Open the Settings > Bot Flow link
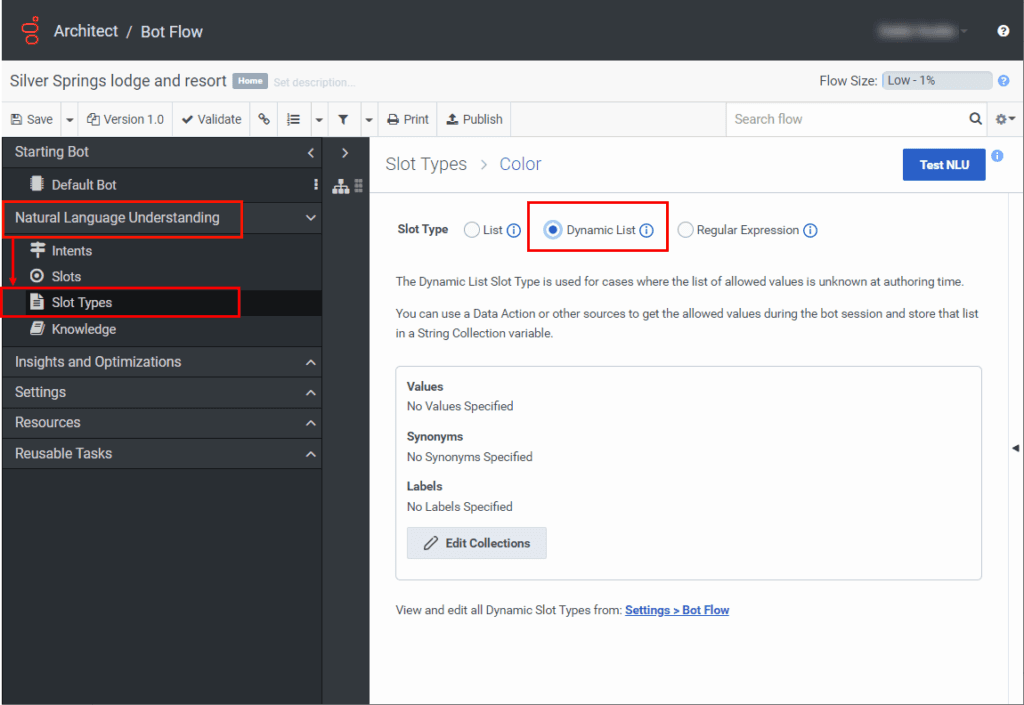 pos(677,609)
